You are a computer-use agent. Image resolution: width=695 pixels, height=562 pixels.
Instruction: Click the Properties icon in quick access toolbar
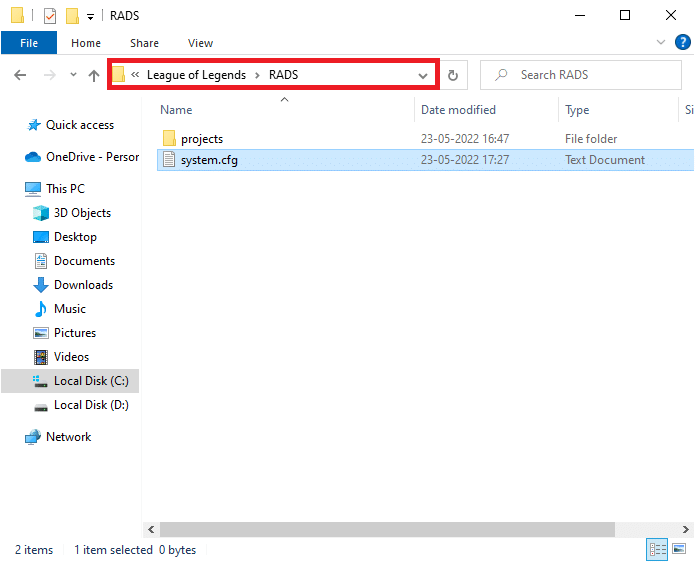(x=50, y=16)
